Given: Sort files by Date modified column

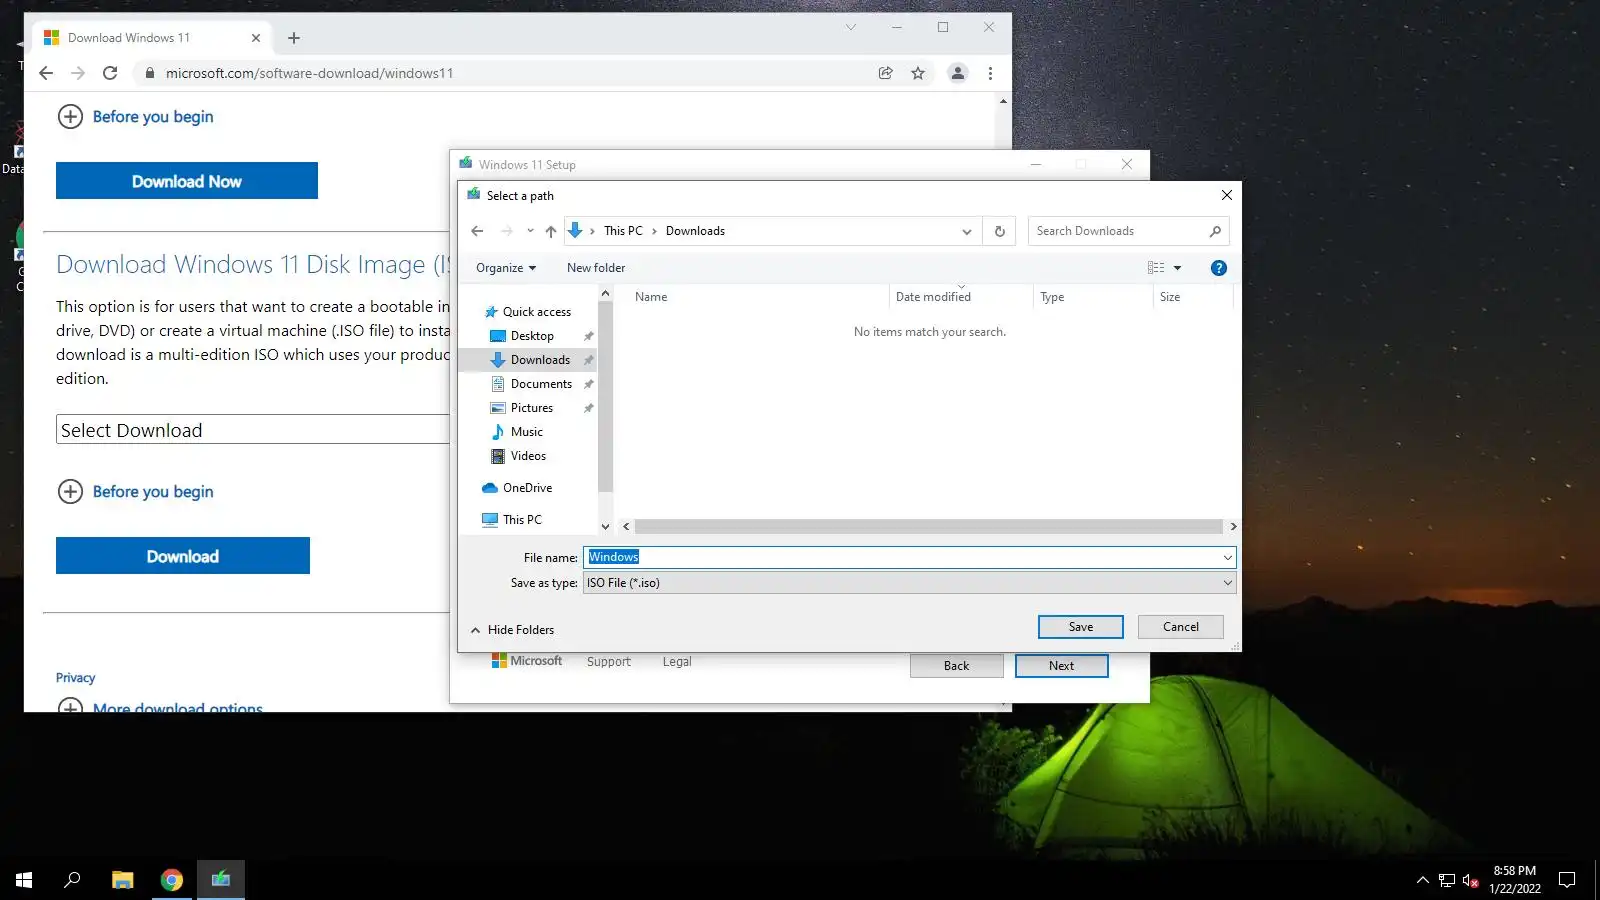Looking at the screenshot, I should coord(933,297).
